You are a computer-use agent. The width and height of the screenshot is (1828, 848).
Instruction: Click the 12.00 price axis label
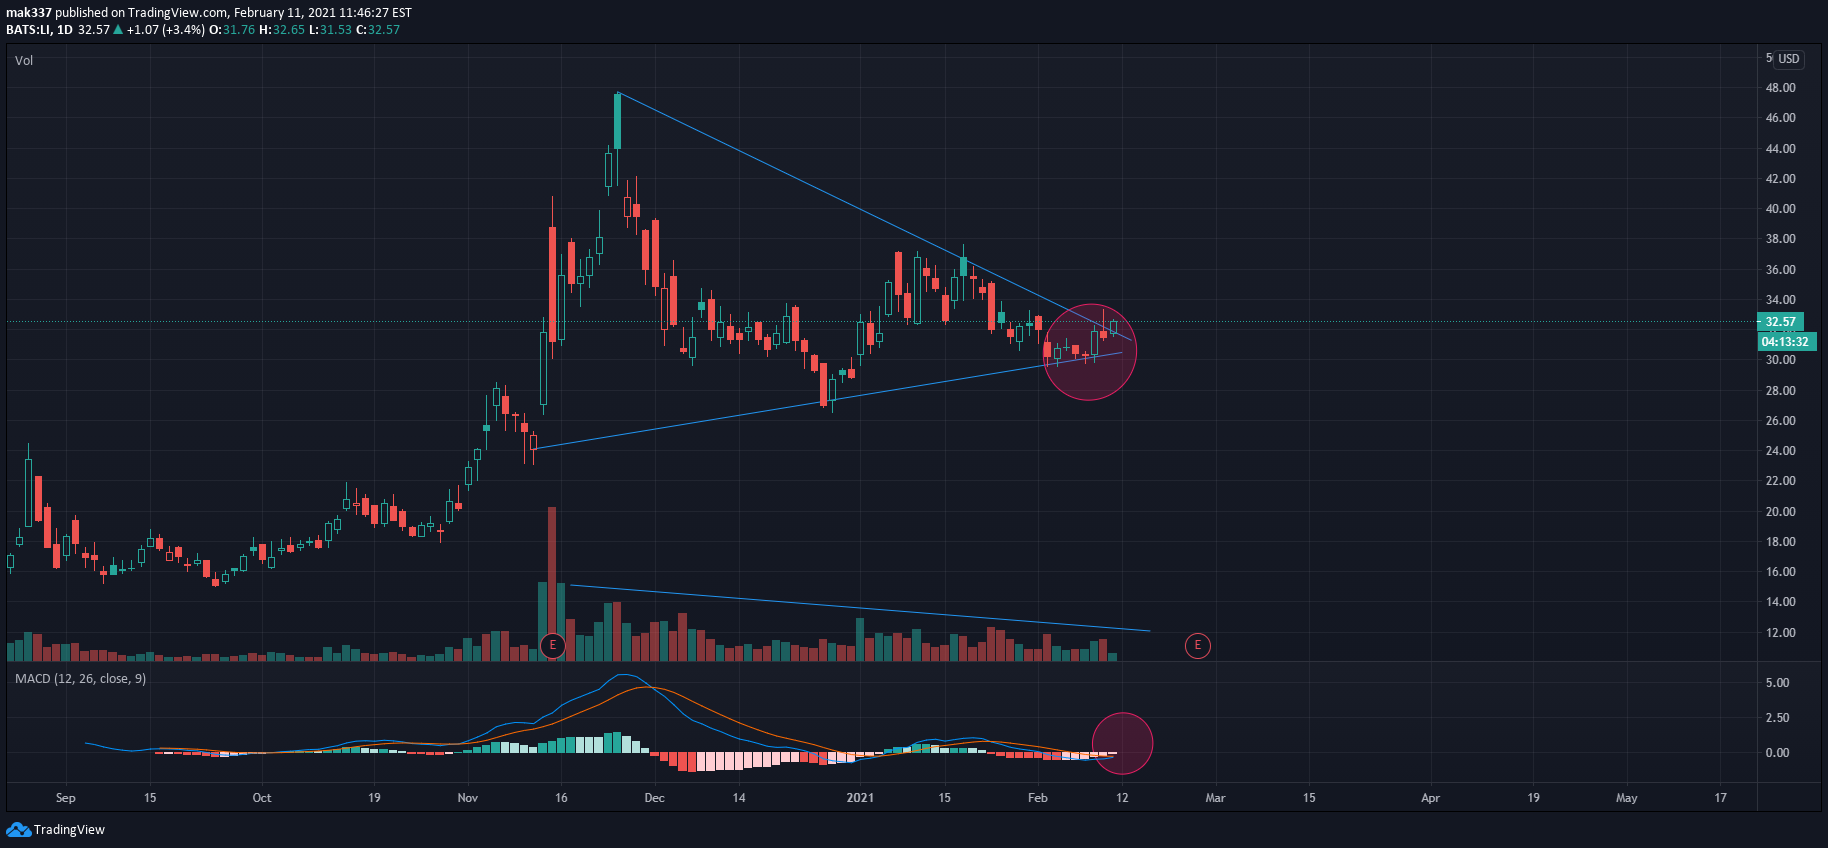1780,633
